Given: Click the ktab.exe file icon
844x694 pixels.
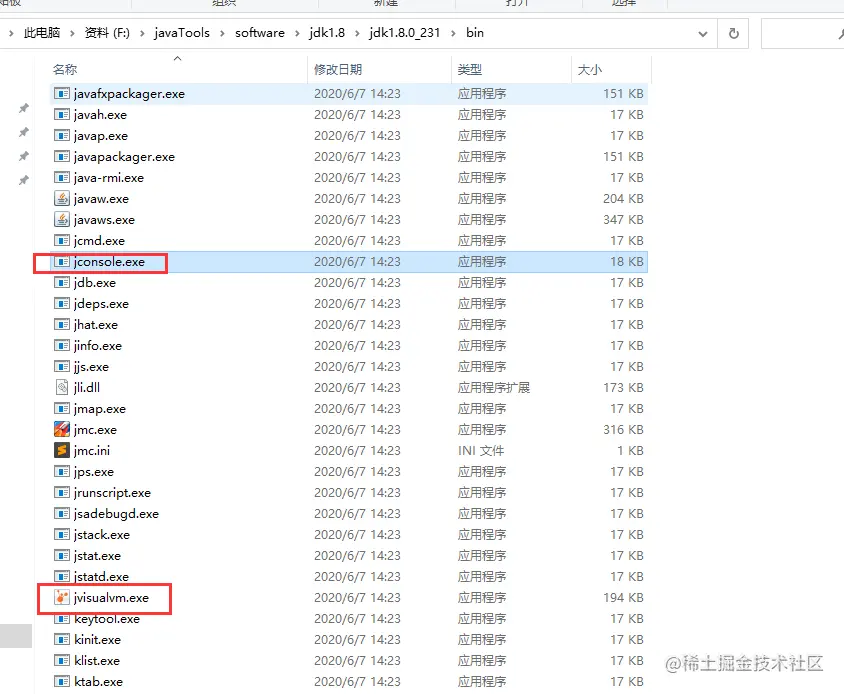Looking at the screenshot, I should click(62, 682).
